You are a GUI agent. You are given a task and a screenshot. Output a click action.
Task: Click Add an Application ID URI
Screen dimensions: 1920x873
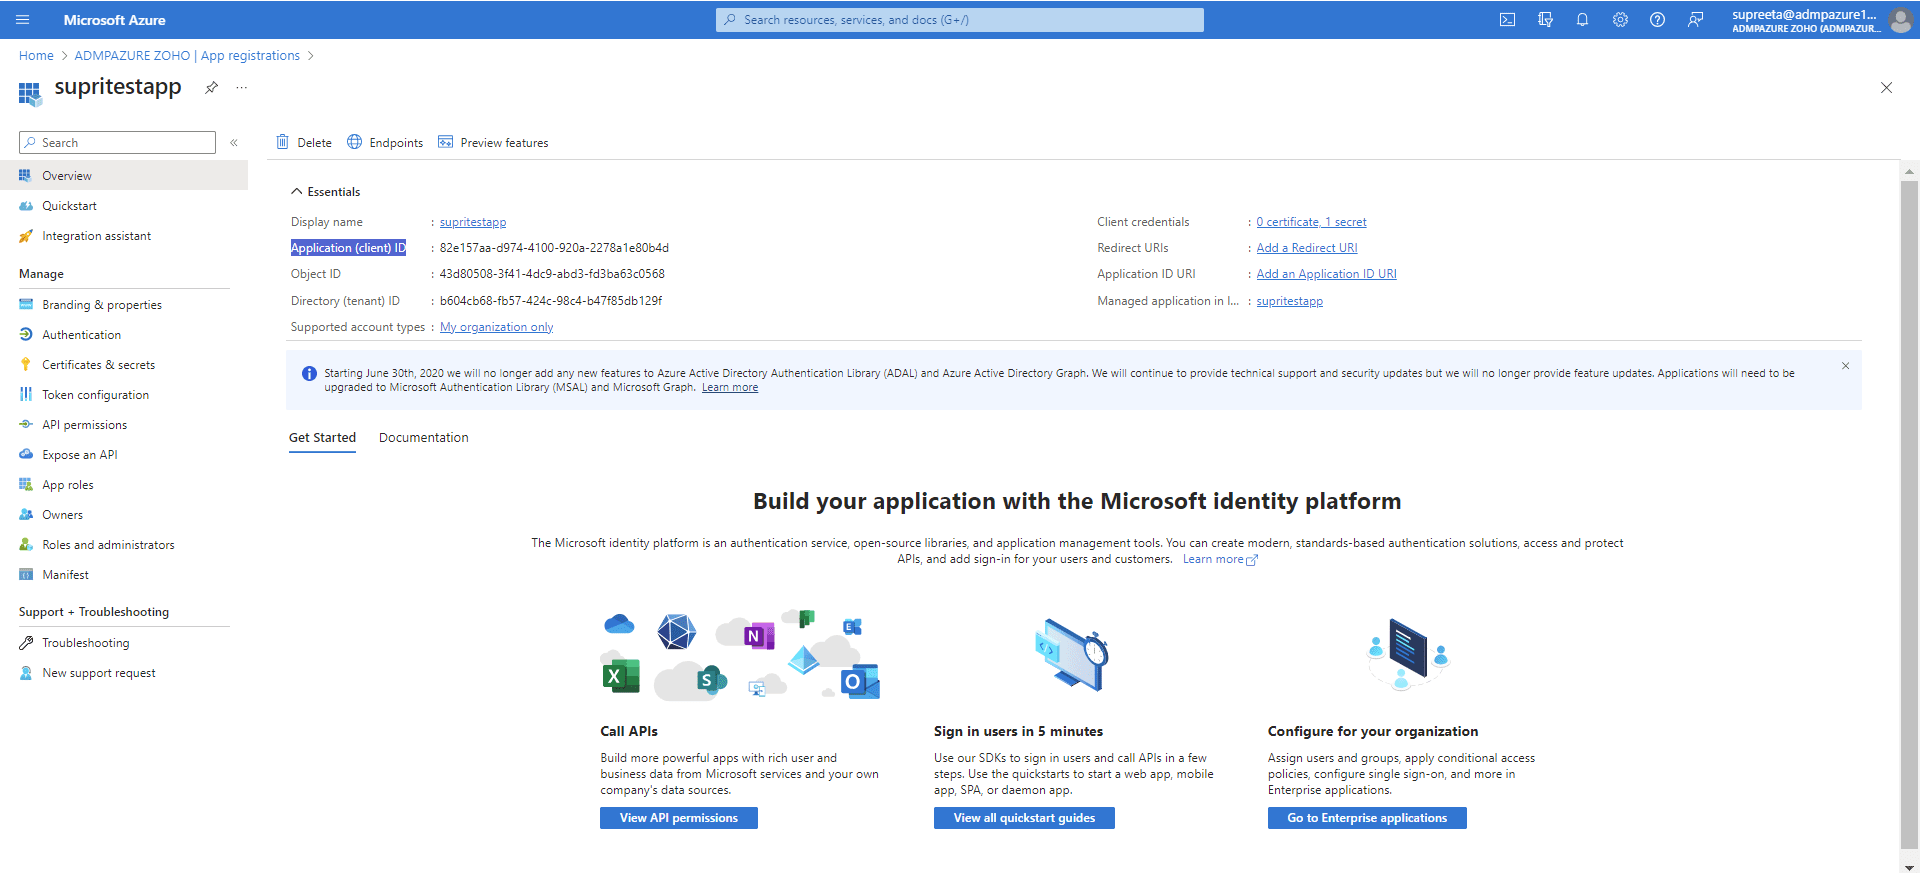tap(1326, 274)
